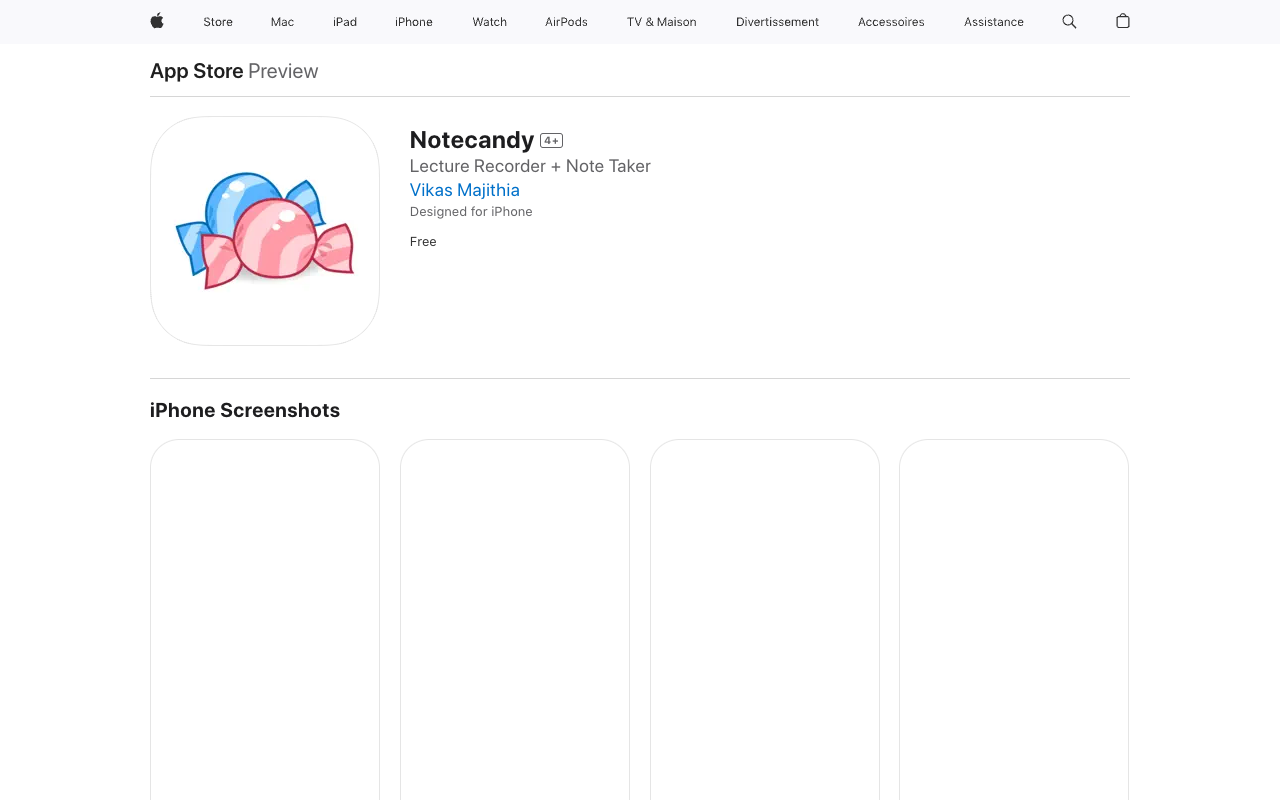Viewport: 1280px width, 800px height.
Task: Click the Apple logo in navigation bar
Action: tap(157, 21)
